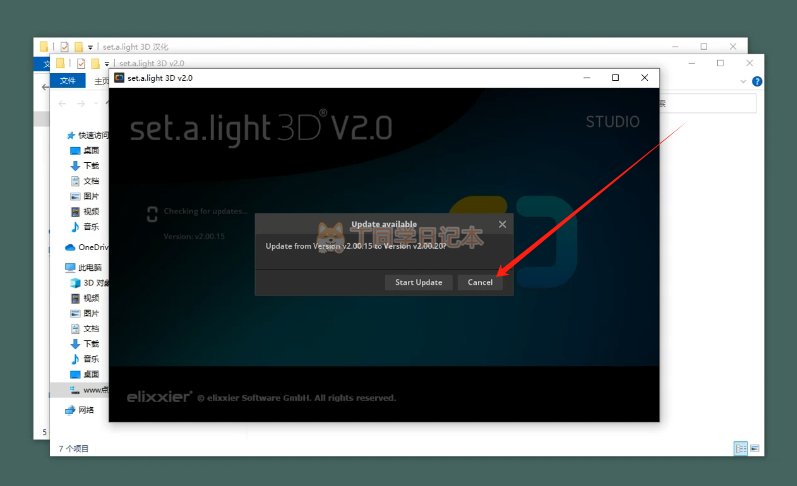
Task: Click the Properties checkmark icon in the 汉化 window title bar
Action: pyautogui.click(x=65, y=47)
